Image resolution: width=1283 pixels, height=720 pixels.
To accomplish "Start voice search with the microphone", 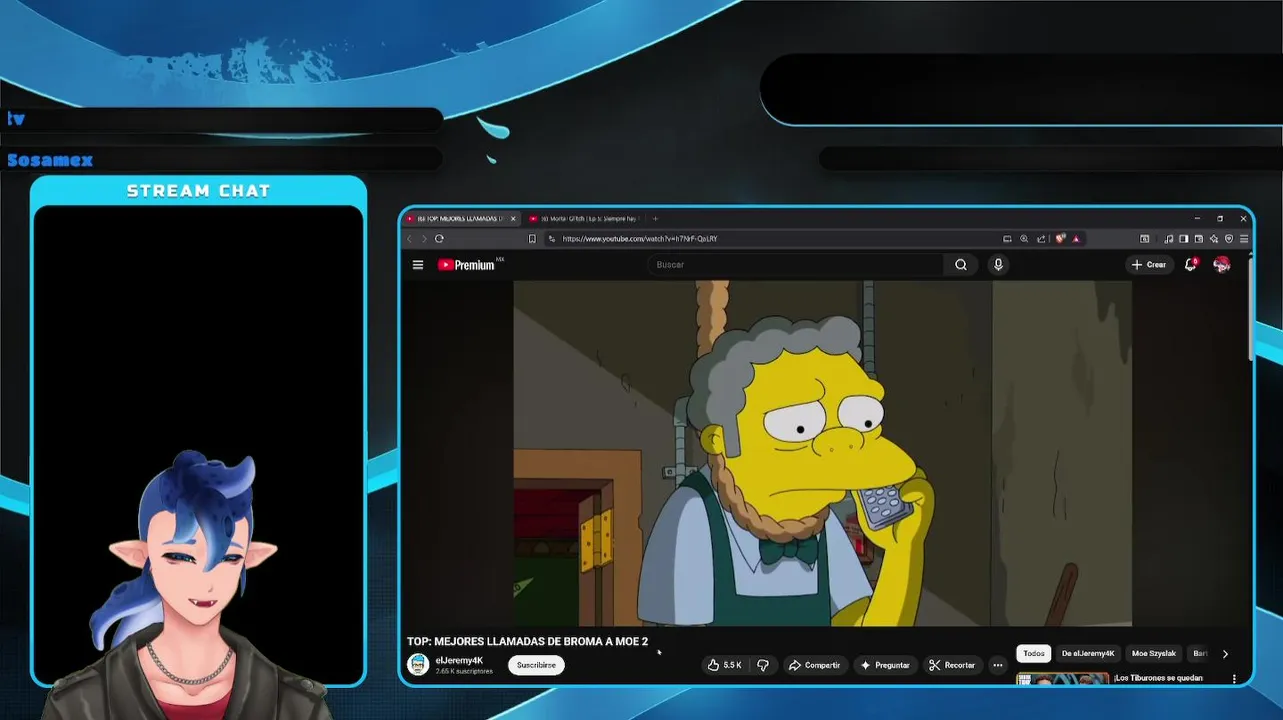I will click(x=997, y=265).
